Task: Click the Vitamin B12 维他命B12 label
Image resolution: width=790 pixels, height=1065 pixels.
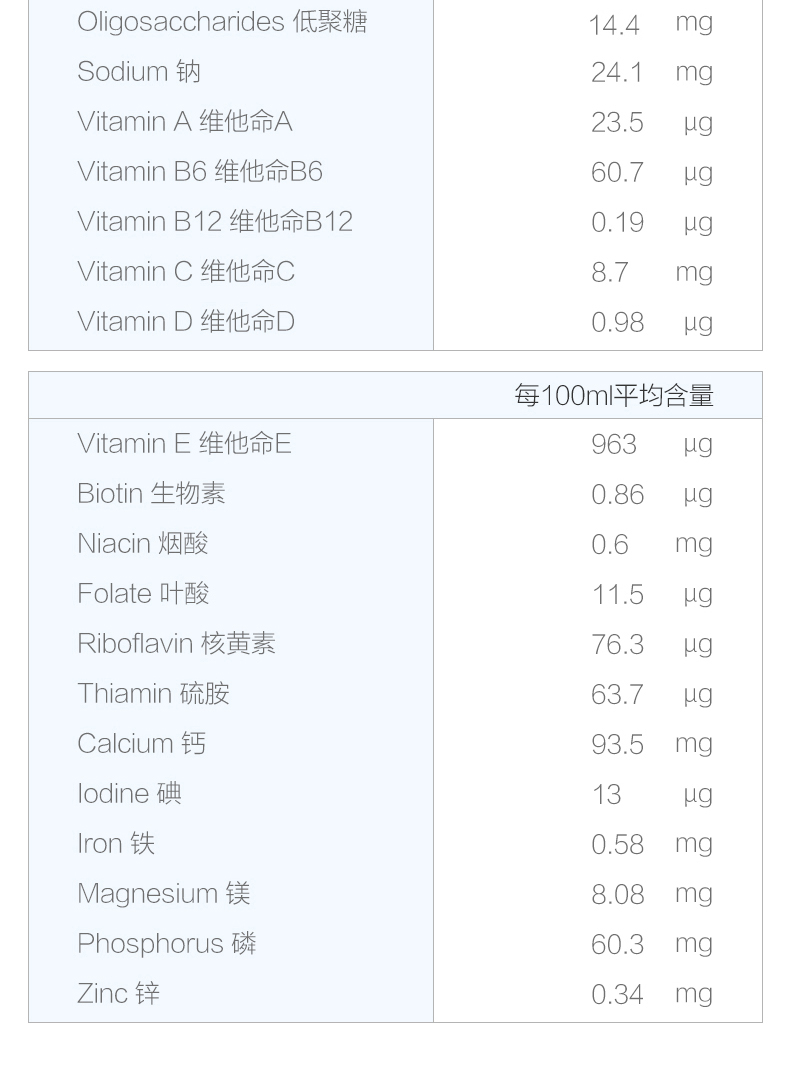Action: (215, 222)
